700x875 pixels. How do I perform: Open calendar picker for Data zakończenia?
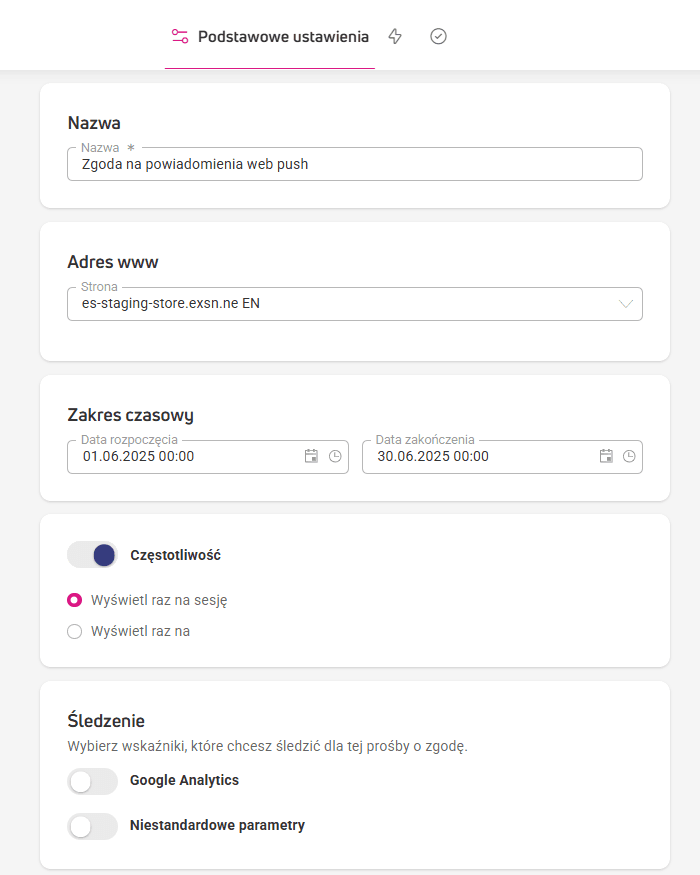(x=606, y=456)
